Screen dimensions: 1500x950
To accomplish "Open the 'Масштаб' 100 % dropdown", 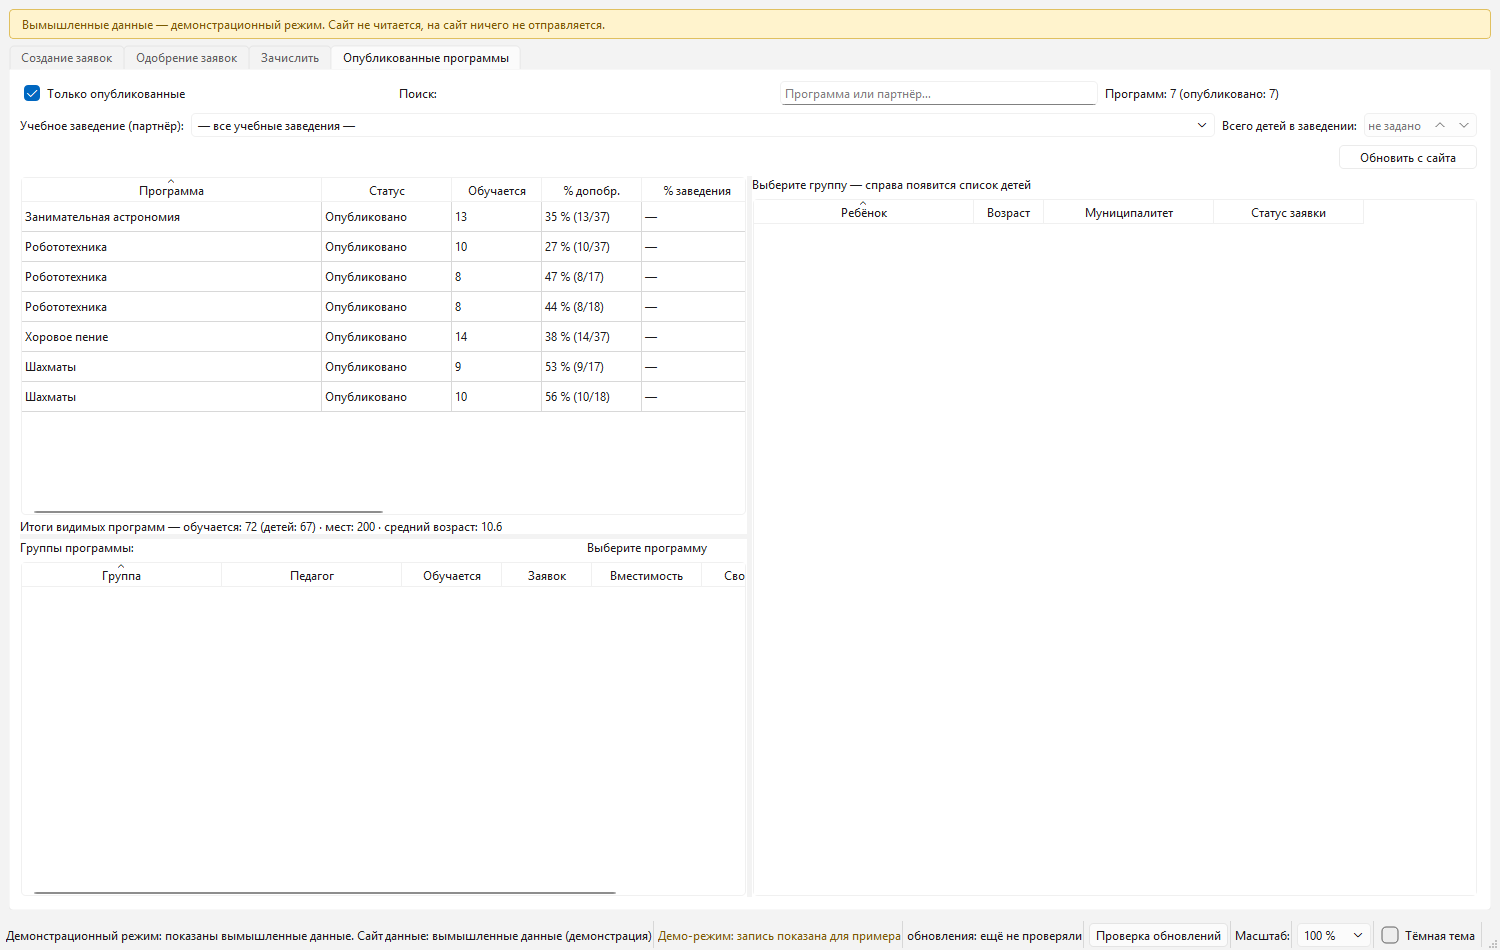I will click(x=1332, y=936).
